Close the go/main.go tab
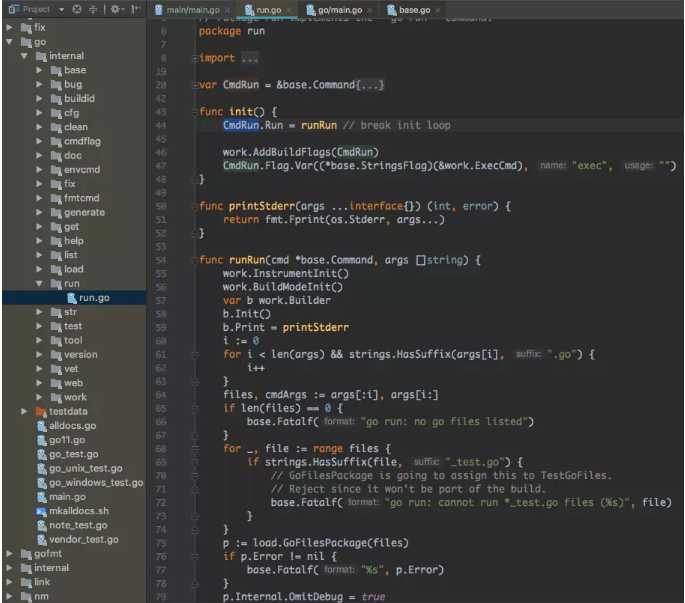This screenshot has width=685, height=603. point(370,10)
